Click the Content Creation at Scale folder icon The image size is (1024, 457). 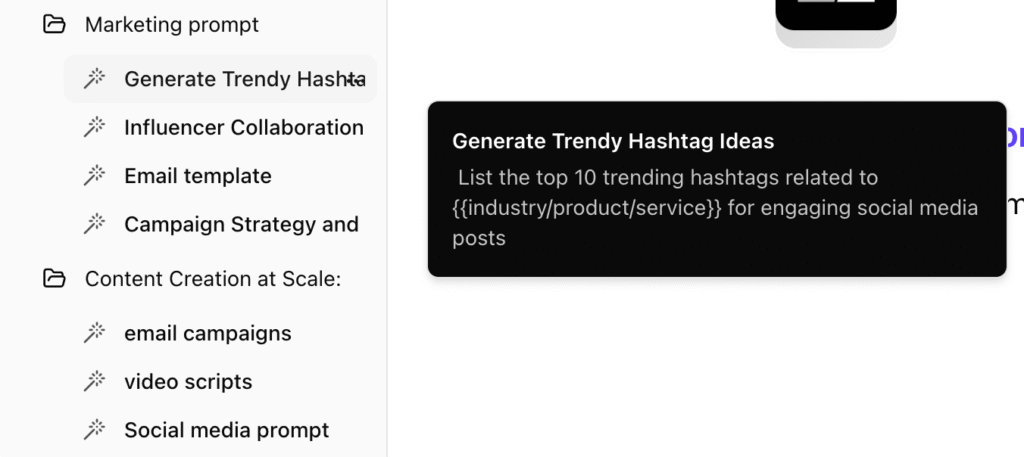pos(54,279)
